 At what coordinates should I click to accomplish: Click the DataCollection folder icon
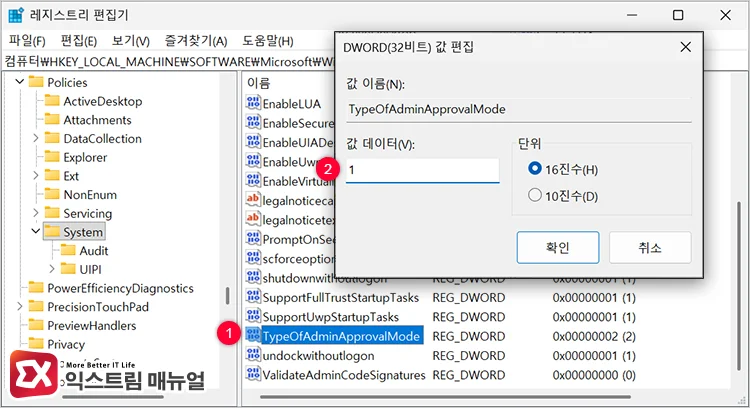(52, 138)
